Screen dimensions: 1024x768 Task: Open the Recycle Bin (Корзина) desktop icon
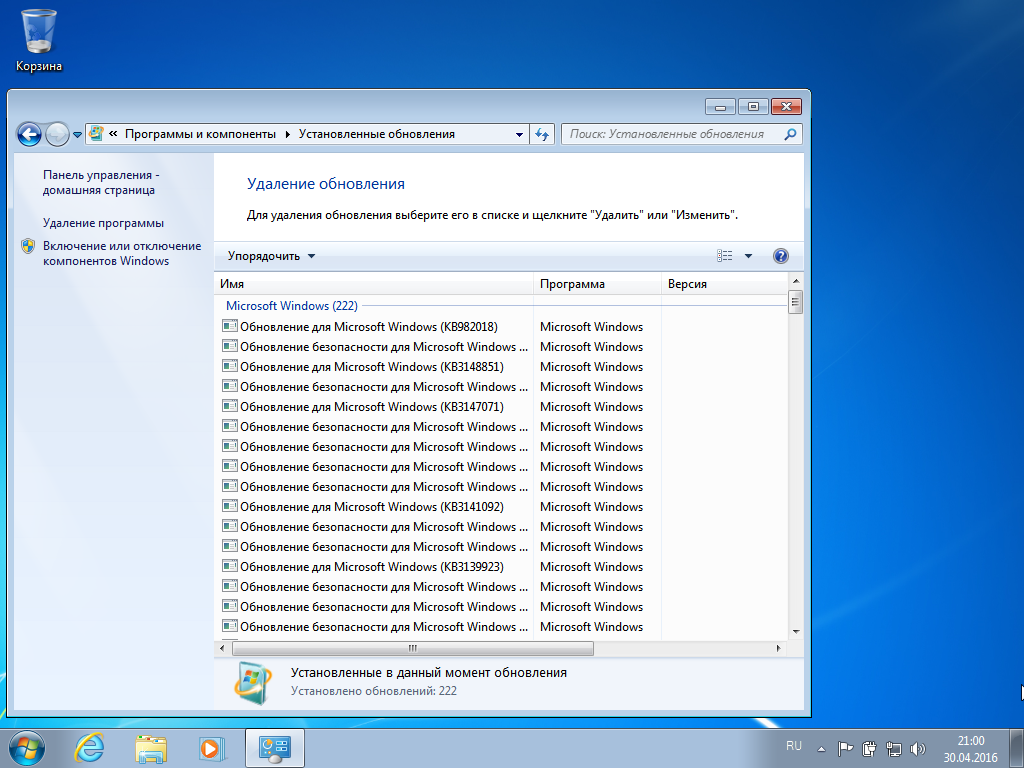(x=39, y=40)
